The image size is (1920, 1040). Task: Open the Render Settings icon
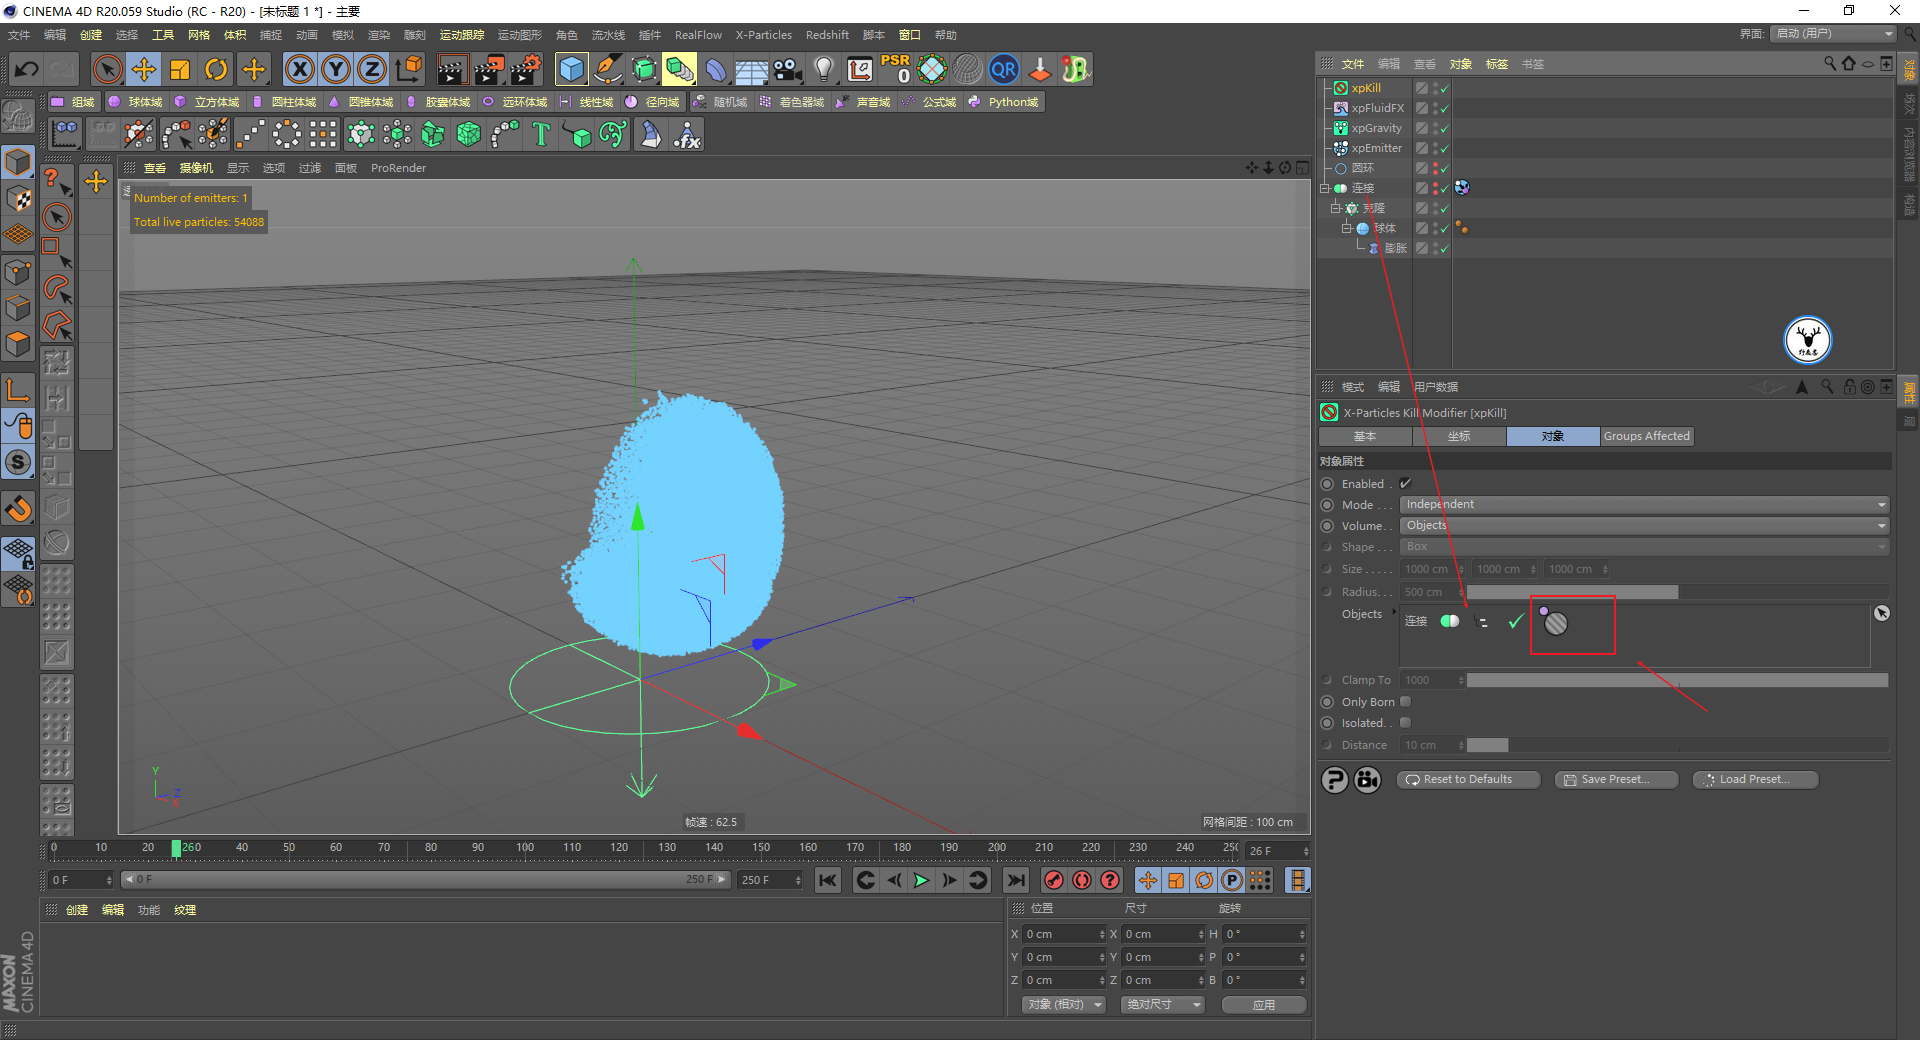[526, 69]
